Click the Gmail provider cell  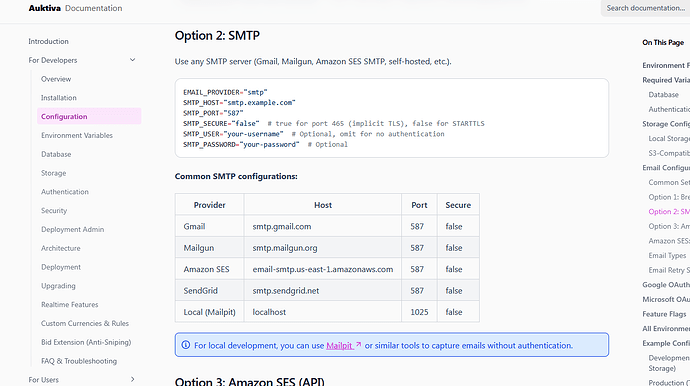point(209,226)
